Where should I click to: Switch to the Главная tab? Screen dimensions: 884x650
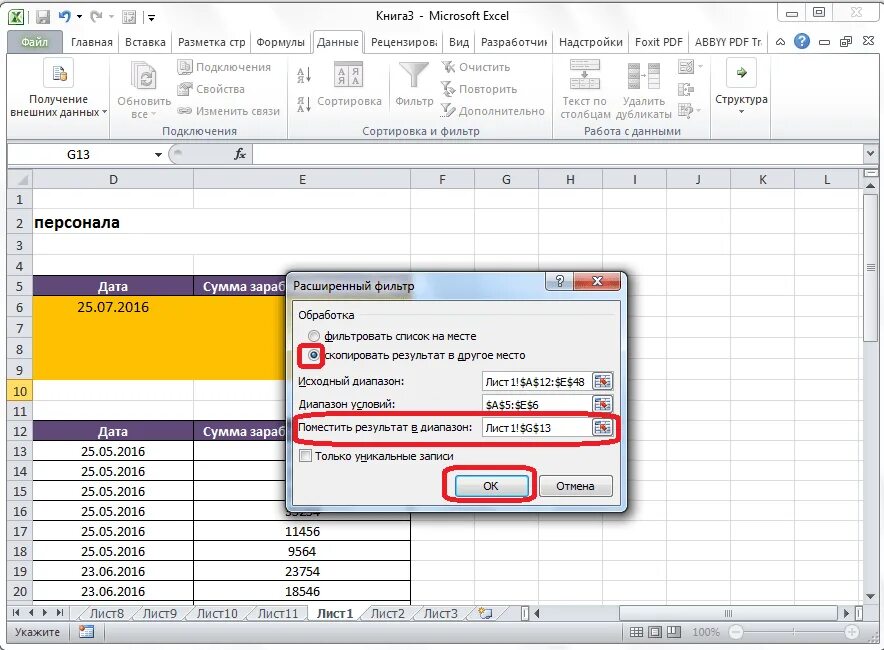coord(91,42)
